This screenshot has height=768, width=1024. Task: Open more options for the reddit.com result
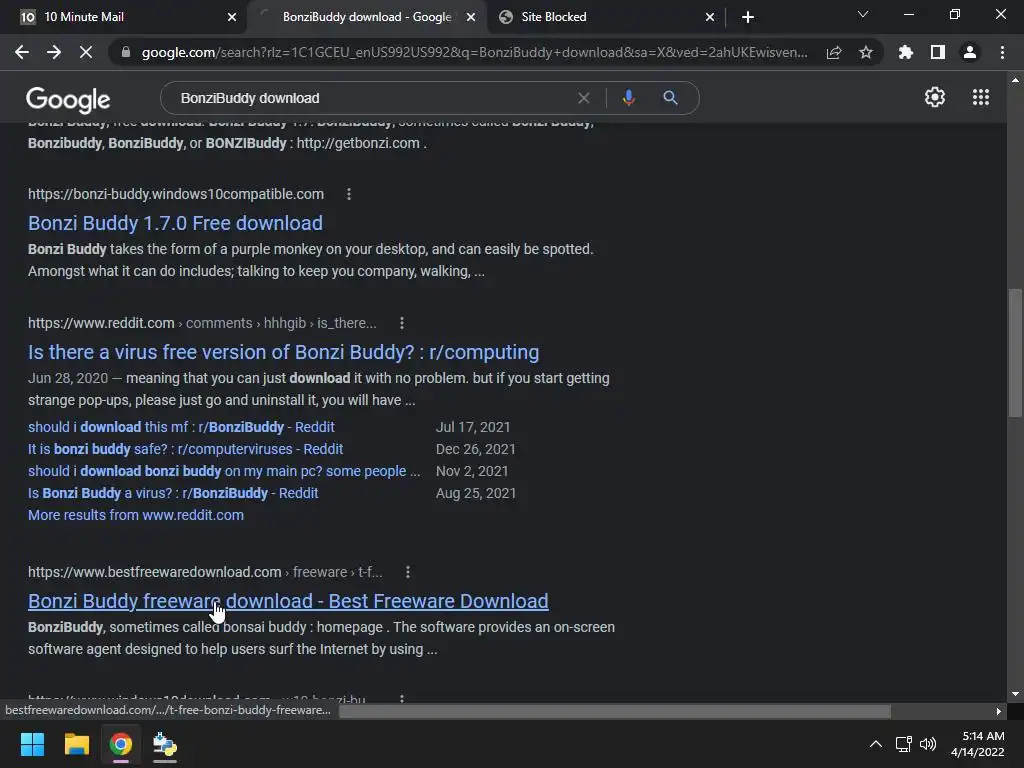(402, 323)
